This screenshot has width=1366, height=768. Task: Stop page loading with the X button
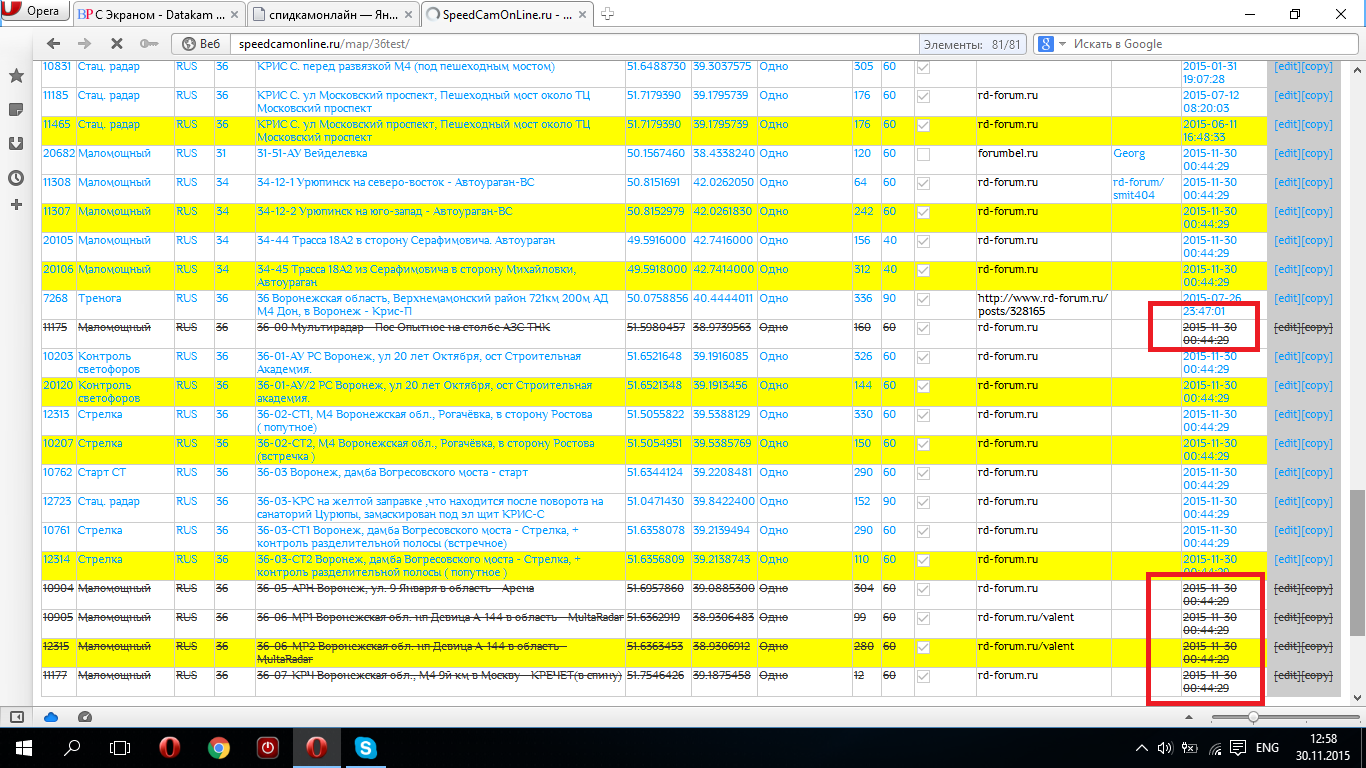pos(116,44)
